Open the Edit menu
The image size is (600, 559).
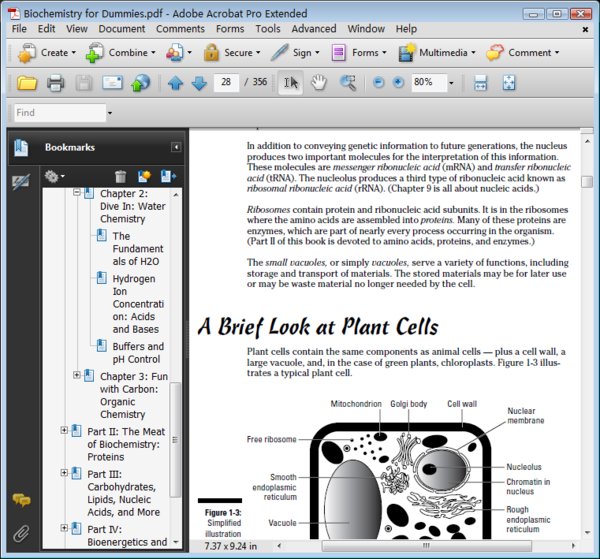(46, 29)
